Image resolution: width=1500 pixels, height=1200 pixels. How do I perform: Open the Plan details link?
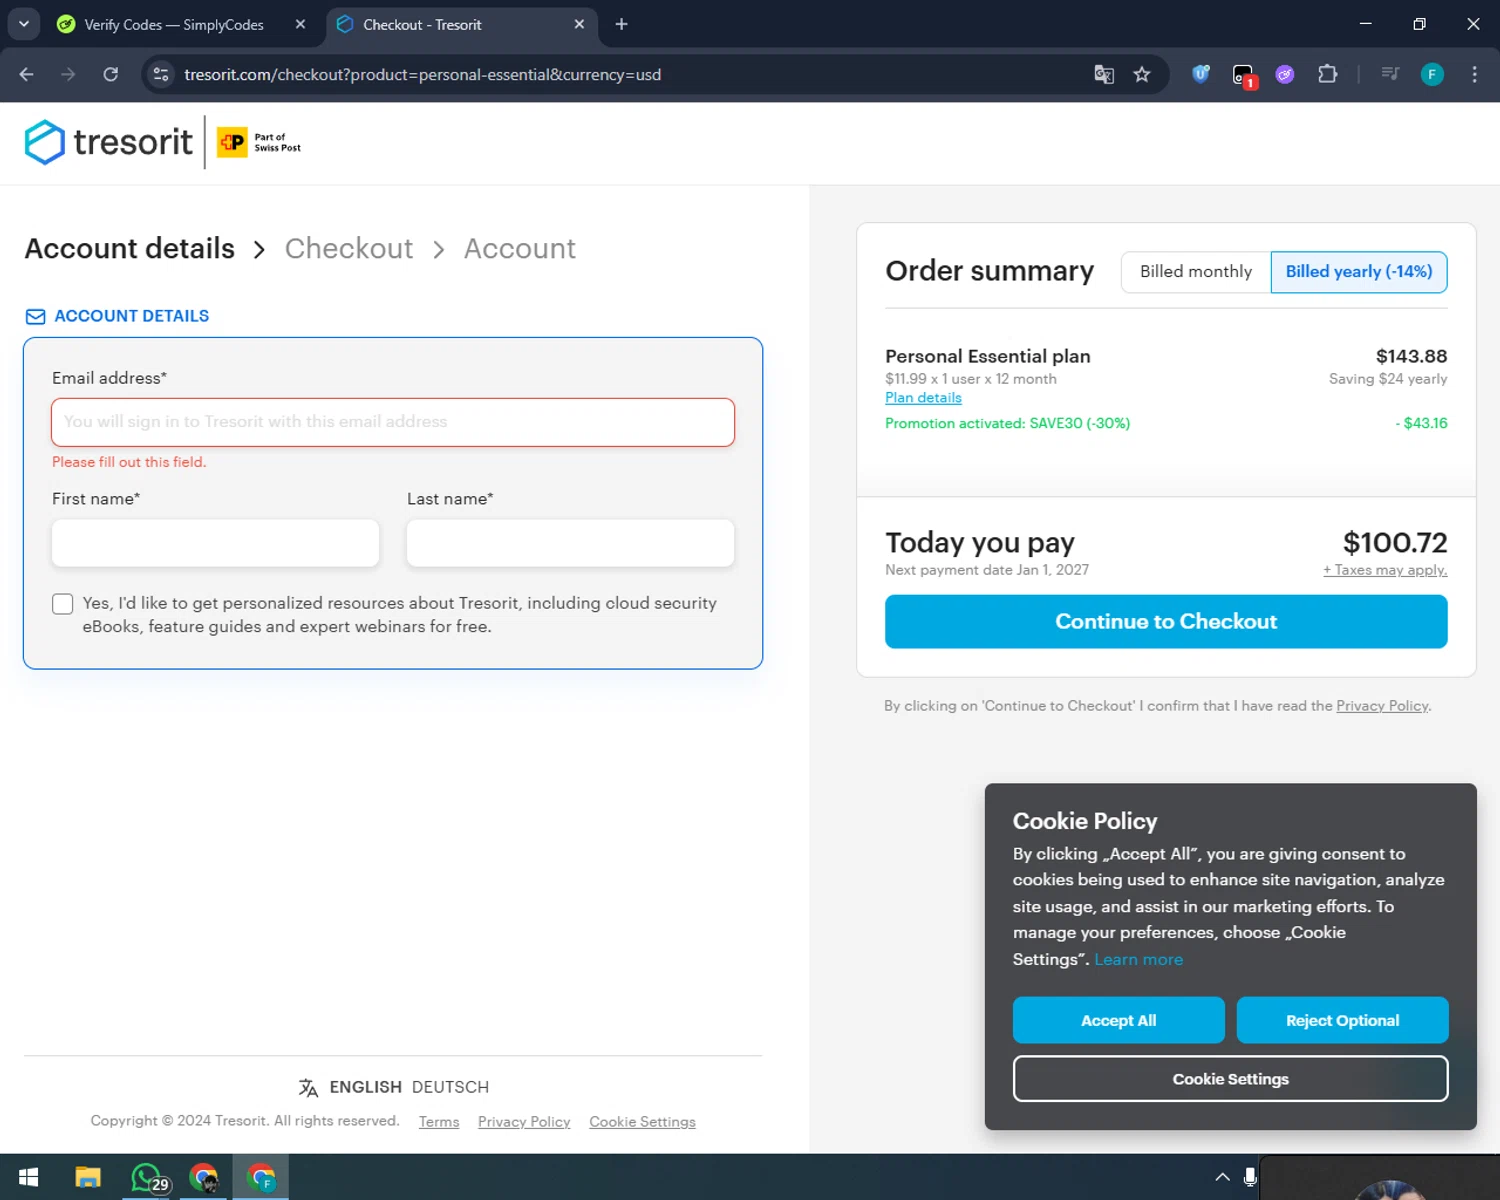[x=923, y=398]
